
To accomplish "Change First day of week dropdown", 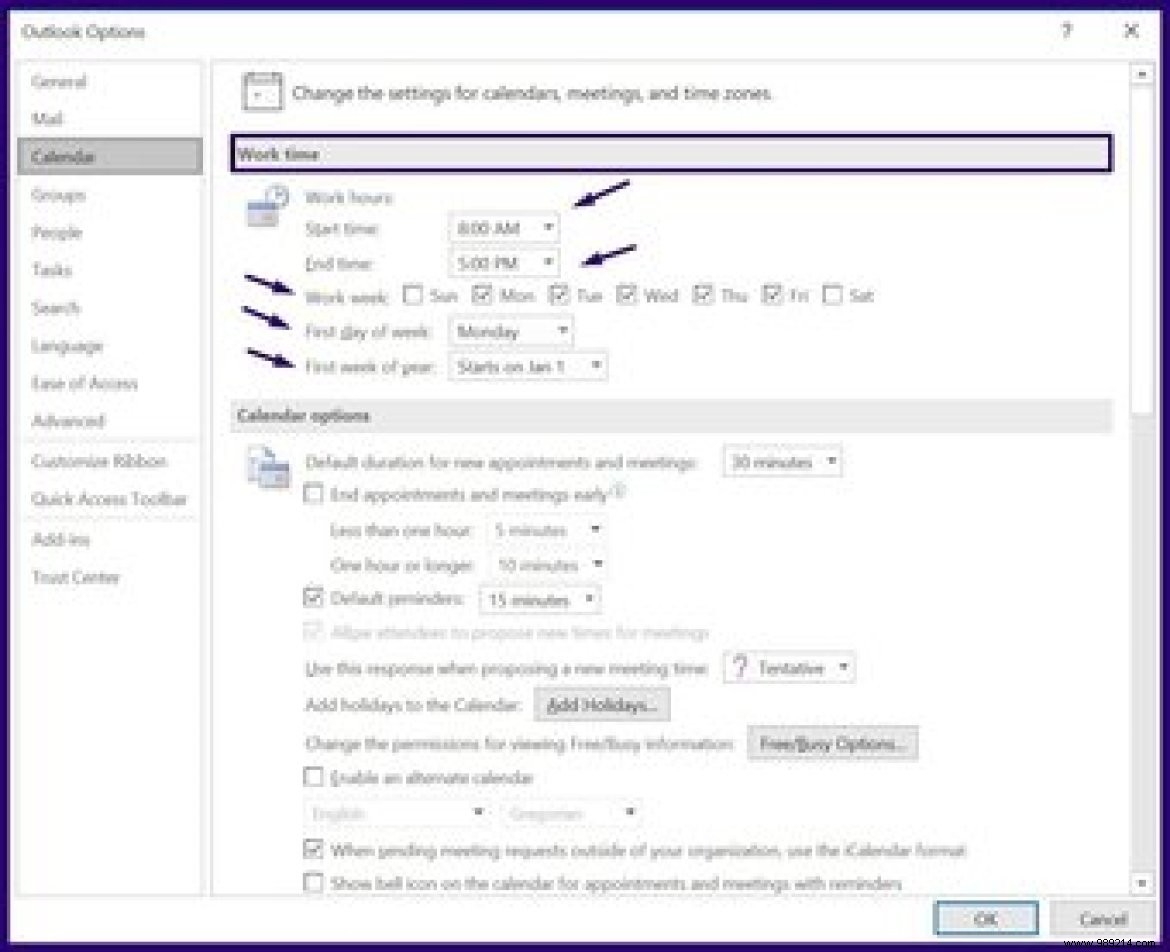I will (561, 331).
